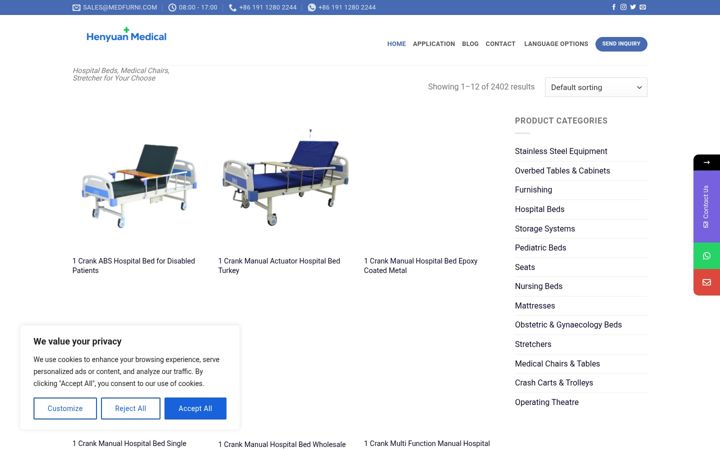Select Obstetric & Gynaecology Beds category
The height and width of the screenshot is (450, 720).
pos(568,325)
